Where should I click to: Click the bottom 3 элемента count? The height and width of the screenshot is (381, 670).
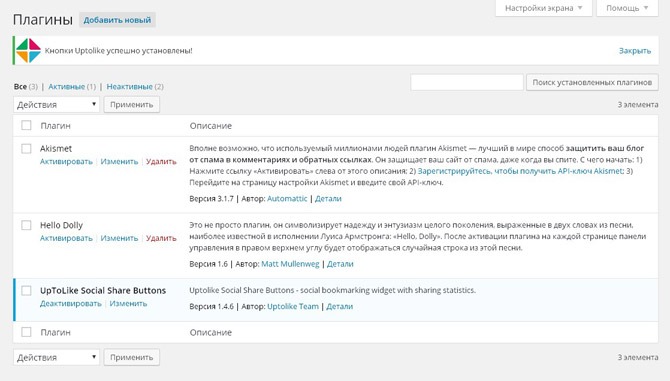point(638,357)
